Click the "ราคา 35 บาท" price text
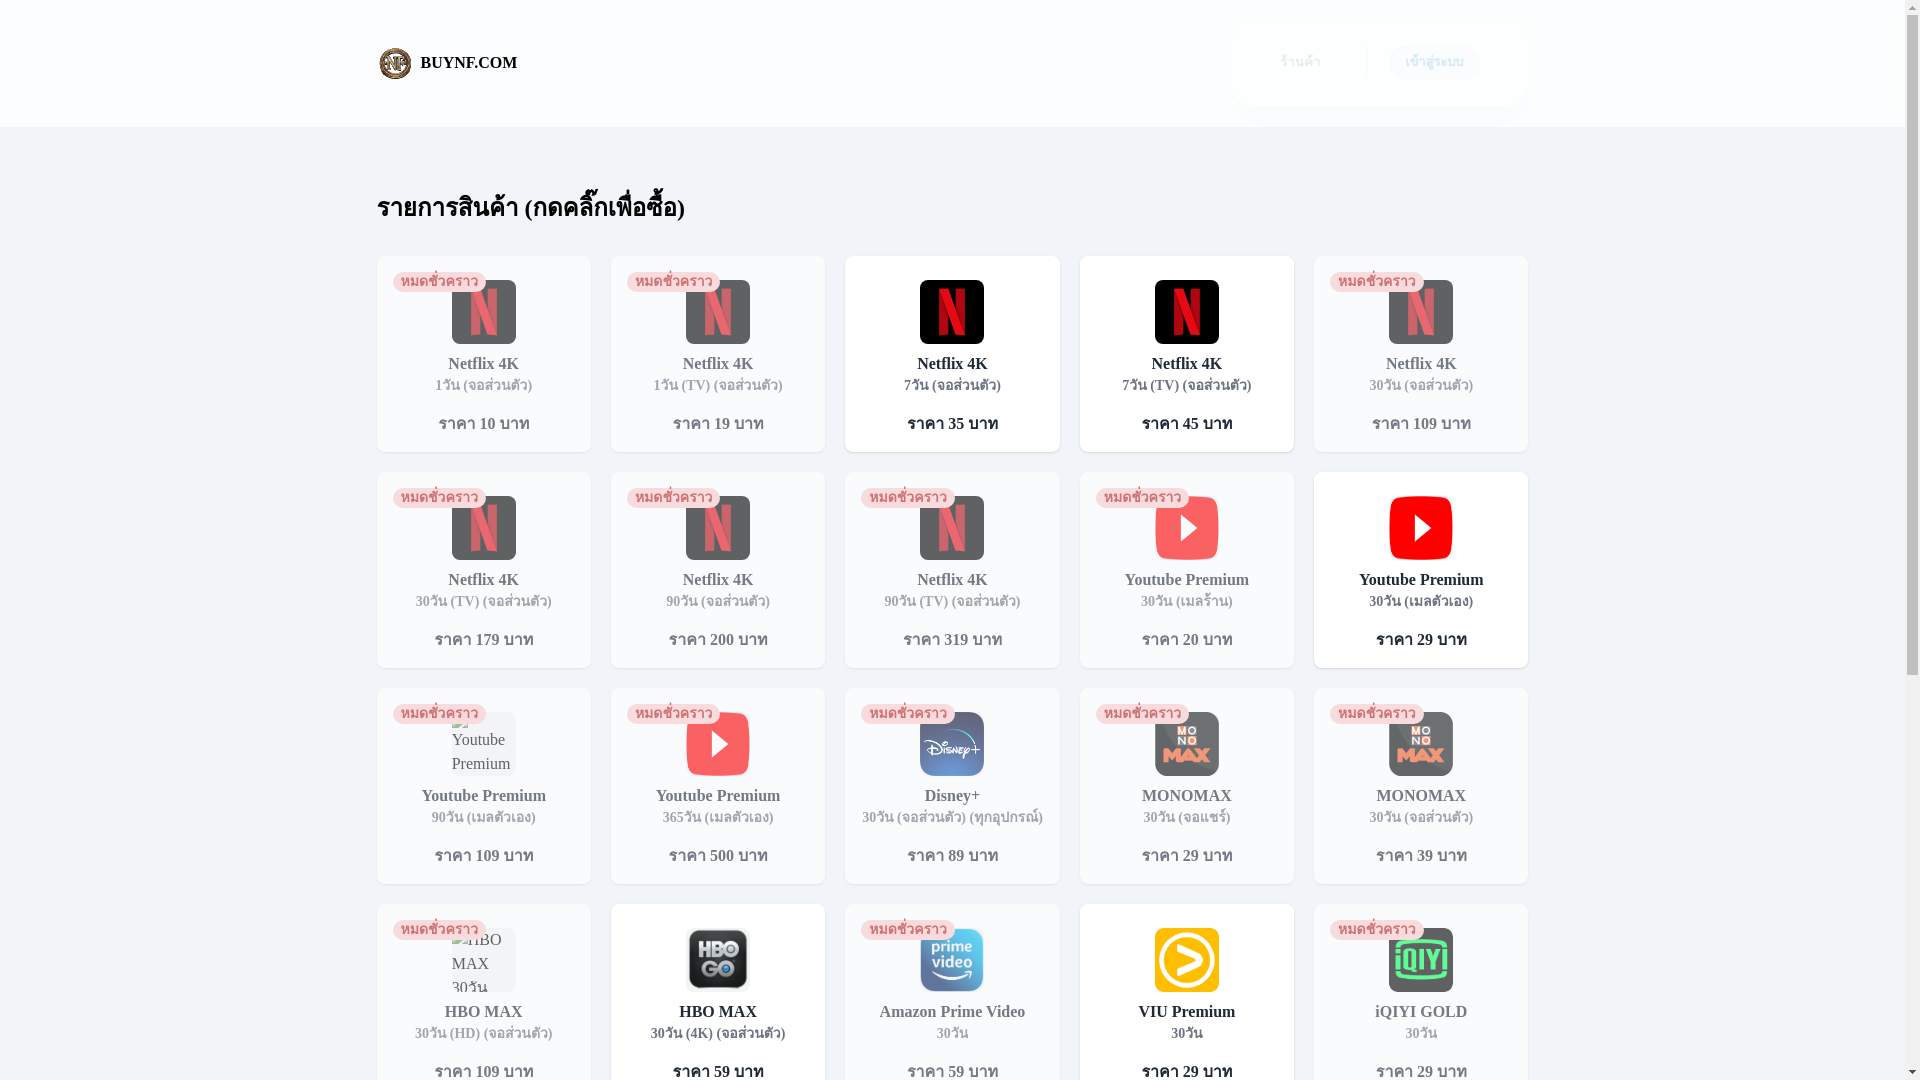 click(952, 424)
